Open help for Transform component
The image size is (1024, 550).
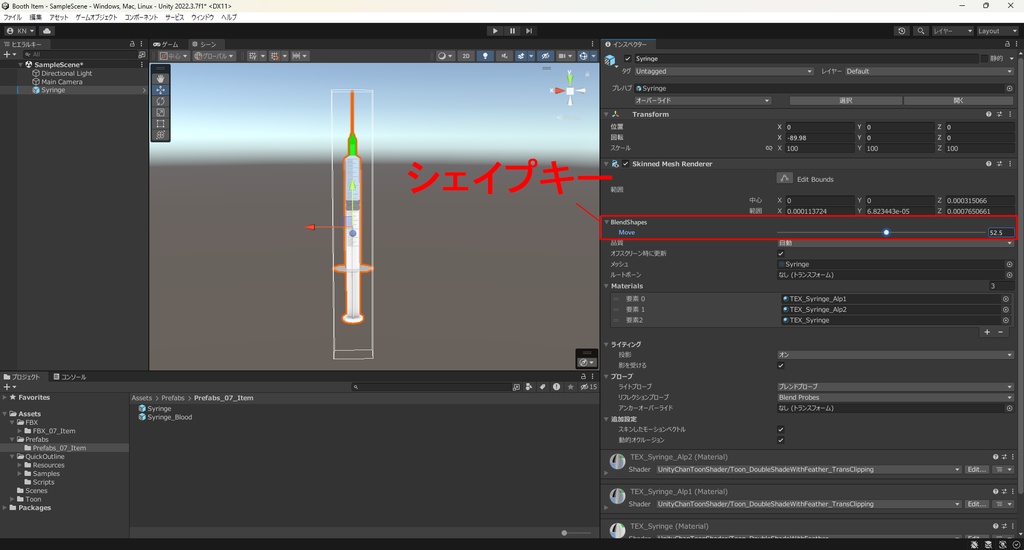click(x=988, y=114)
